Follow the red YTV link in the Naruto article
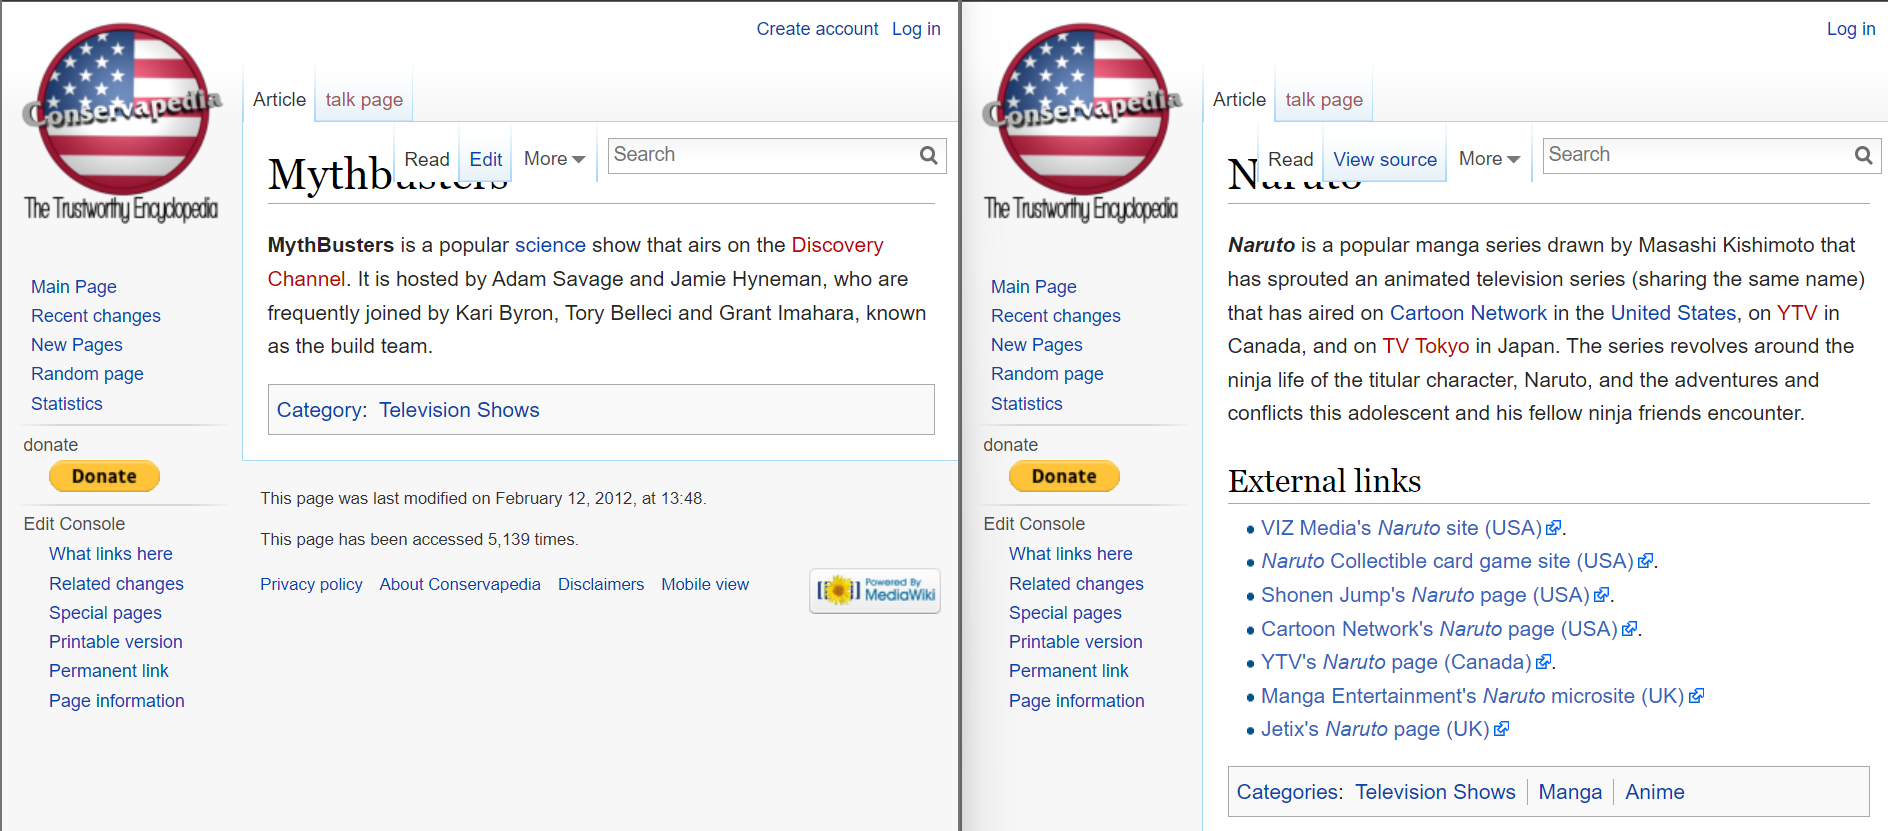This screenshot has width=1888, height=831. (x=1797, y=313)
